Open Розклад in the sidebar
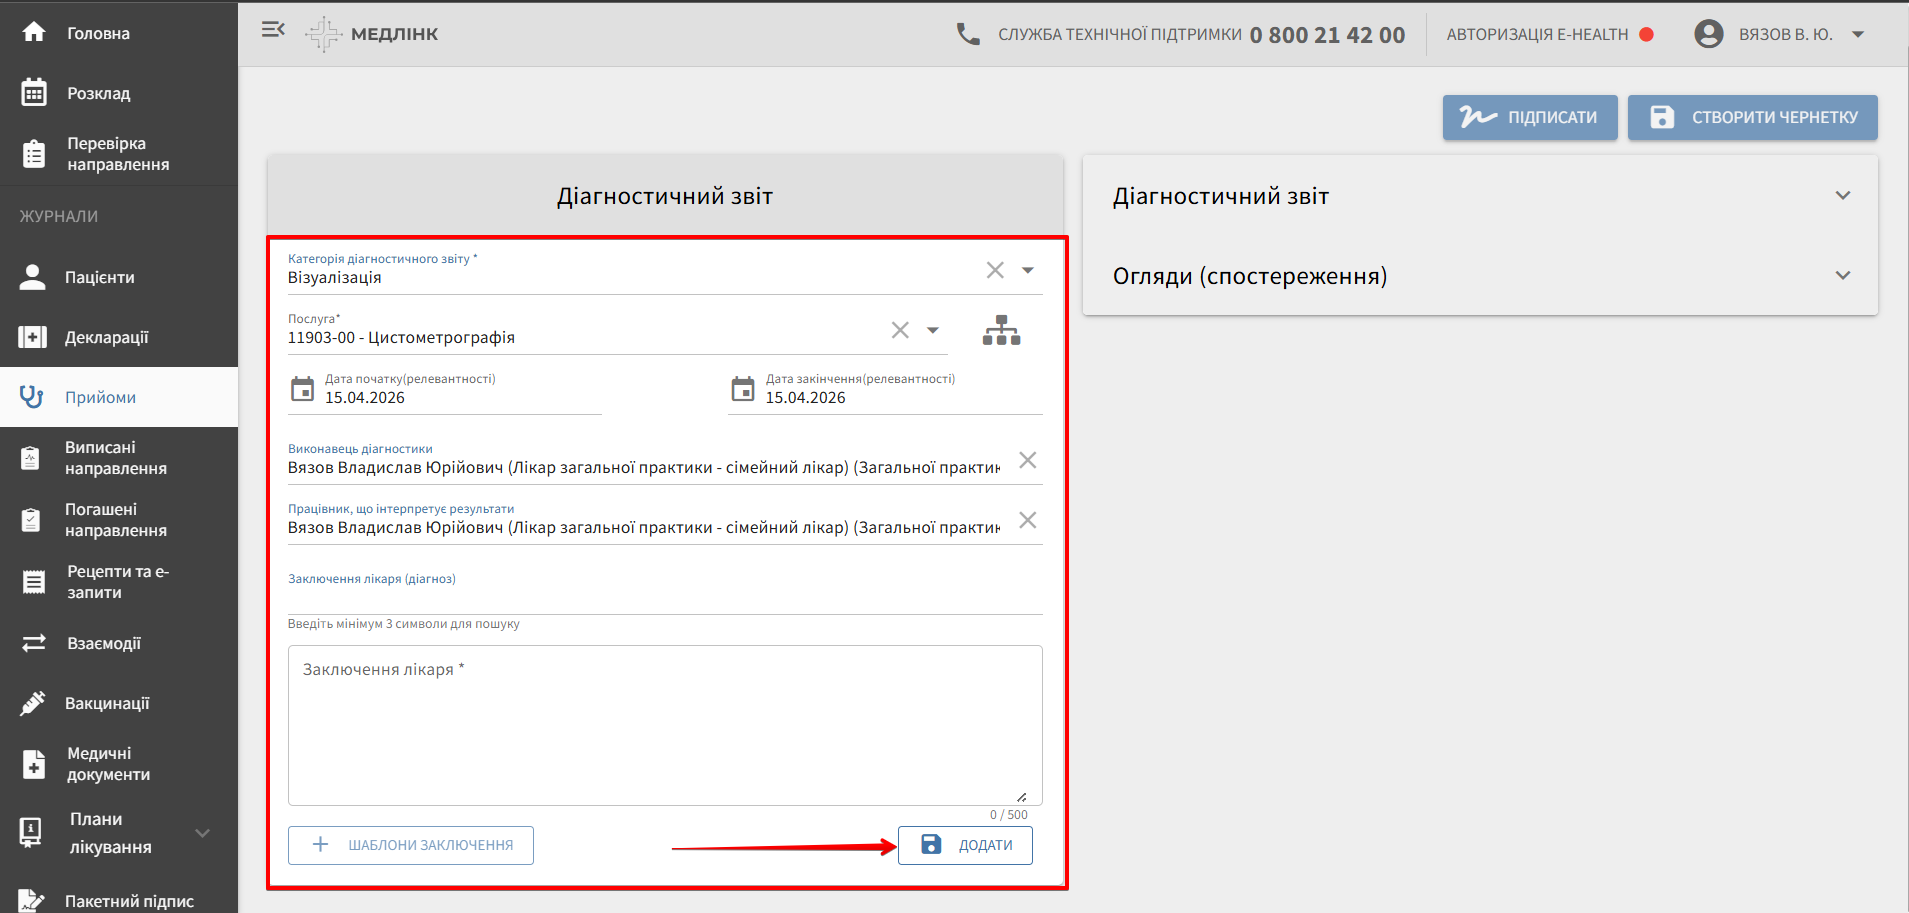Image resolution: width=1909 pixels, height=913 pixels. pos(98,93)
